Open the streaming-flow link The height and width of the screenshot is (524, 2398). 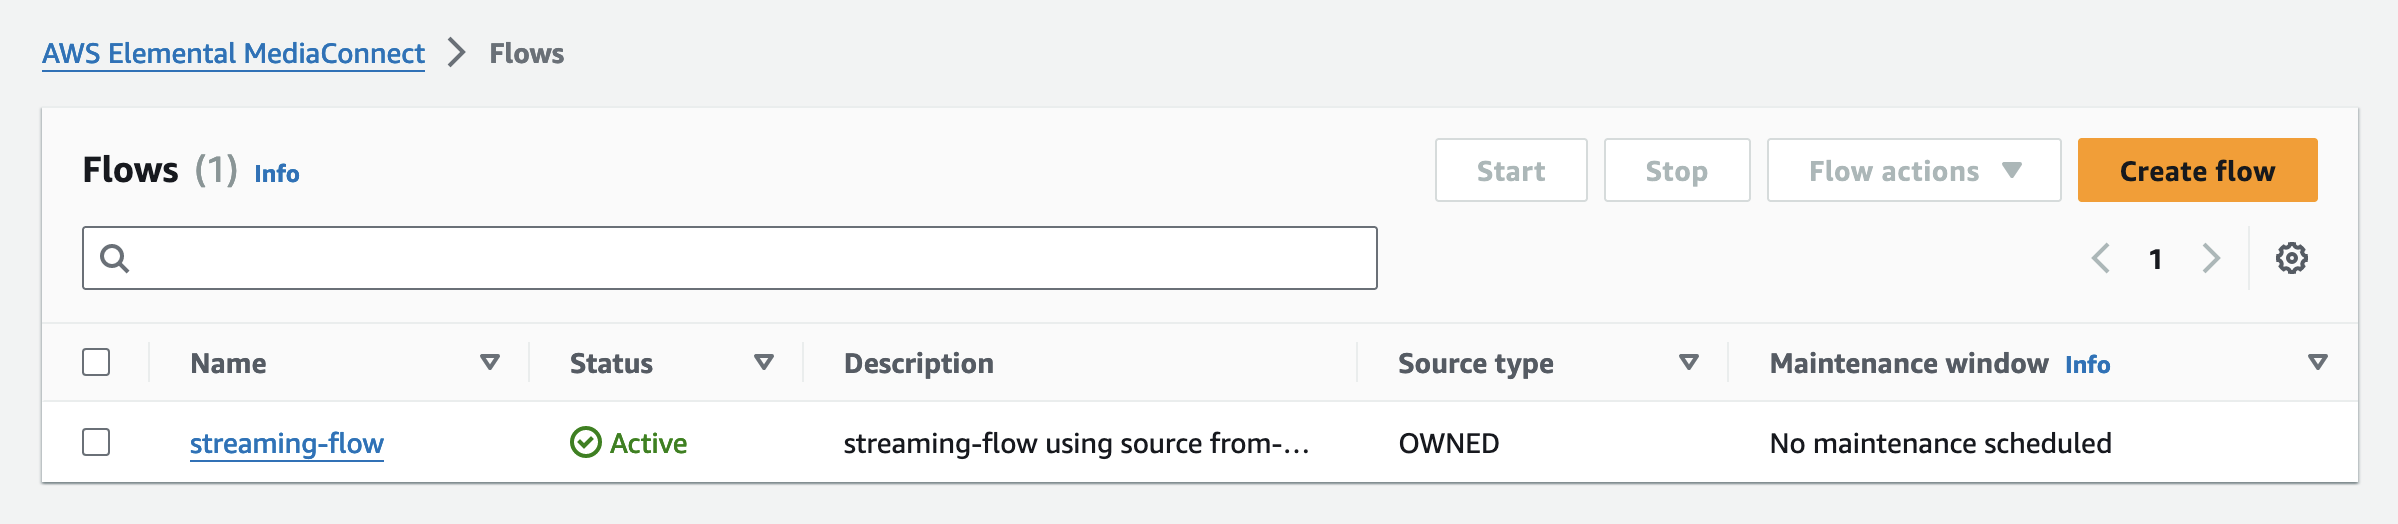pyautogui.click(x=287, y=443)
